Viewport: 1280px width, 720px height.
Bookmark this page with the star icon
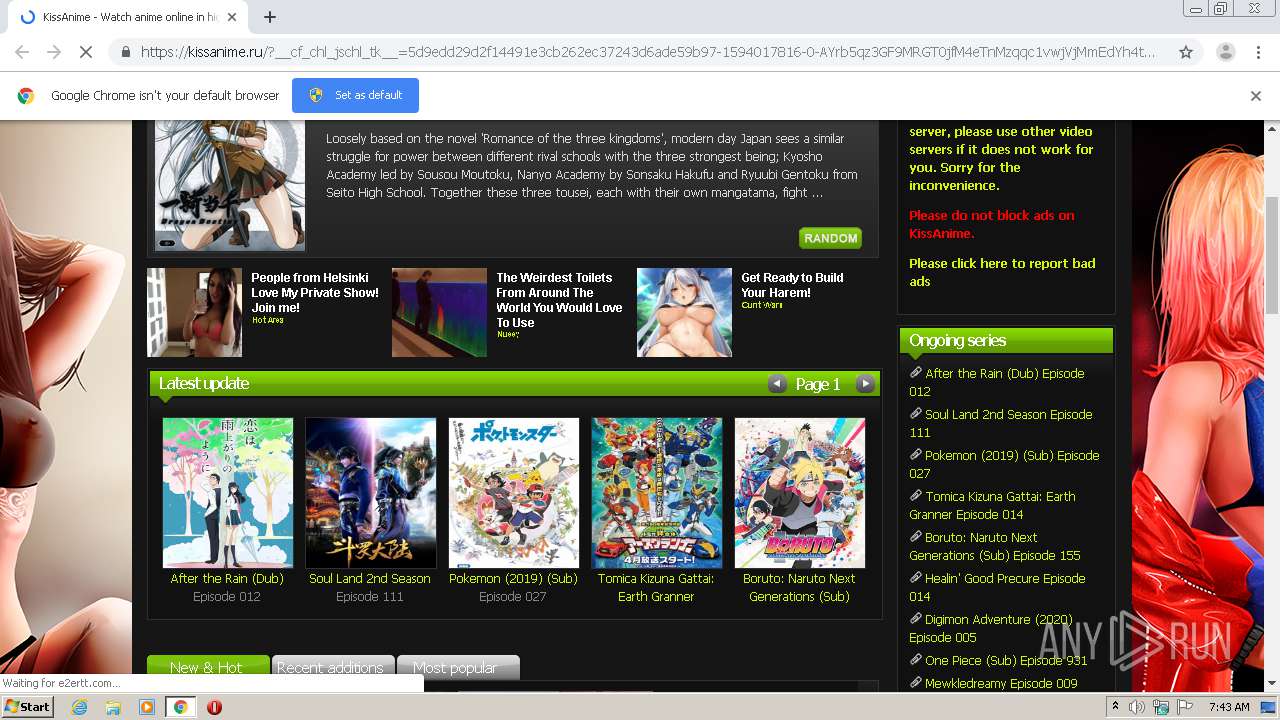(1186, 52)
